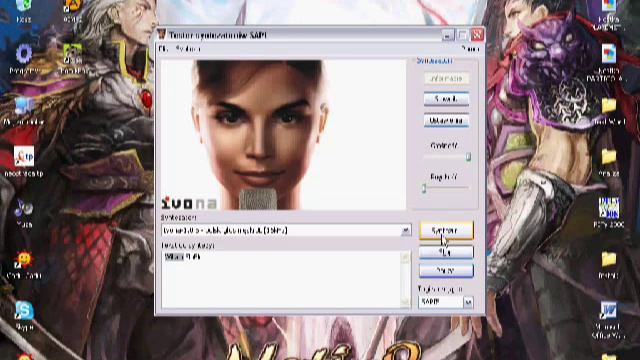Select the FIFA 2006 desktop icon
The width and height of the screenshot is (640, 360).
609,208
